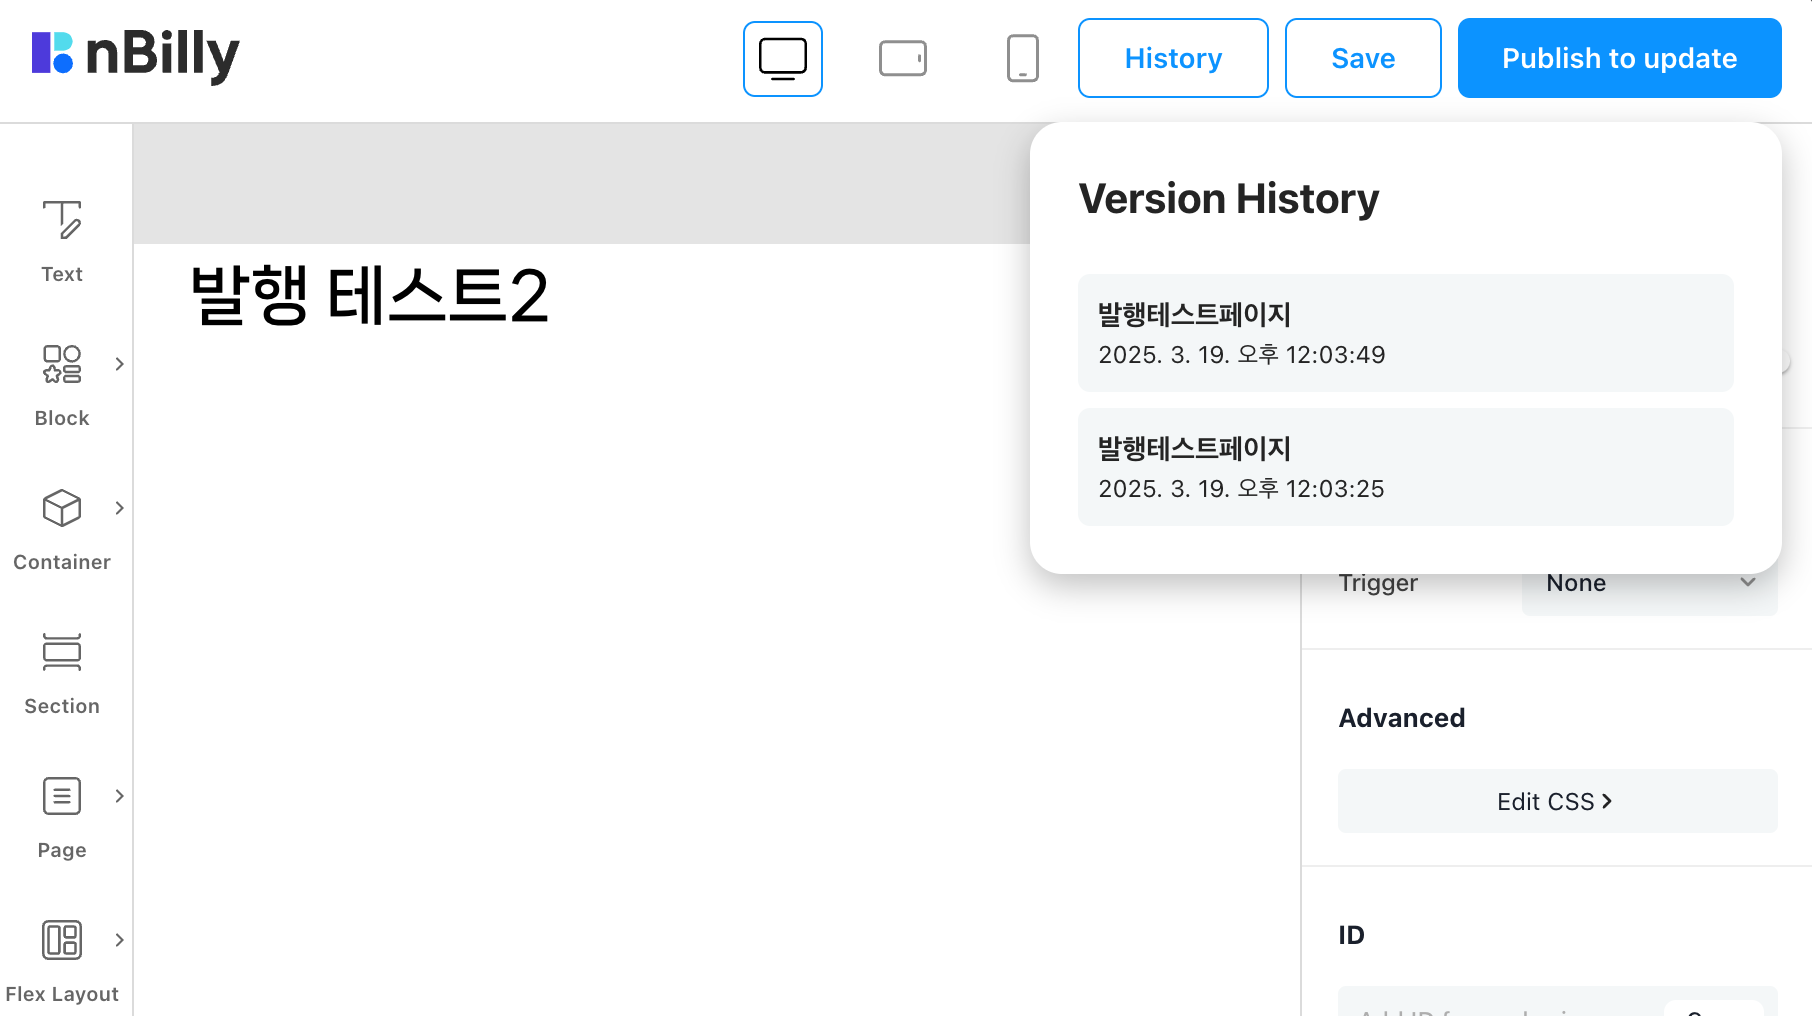Click the 발행 테스트2 heading on canvas
1812x1016 pixels.
tap(369, 296)
